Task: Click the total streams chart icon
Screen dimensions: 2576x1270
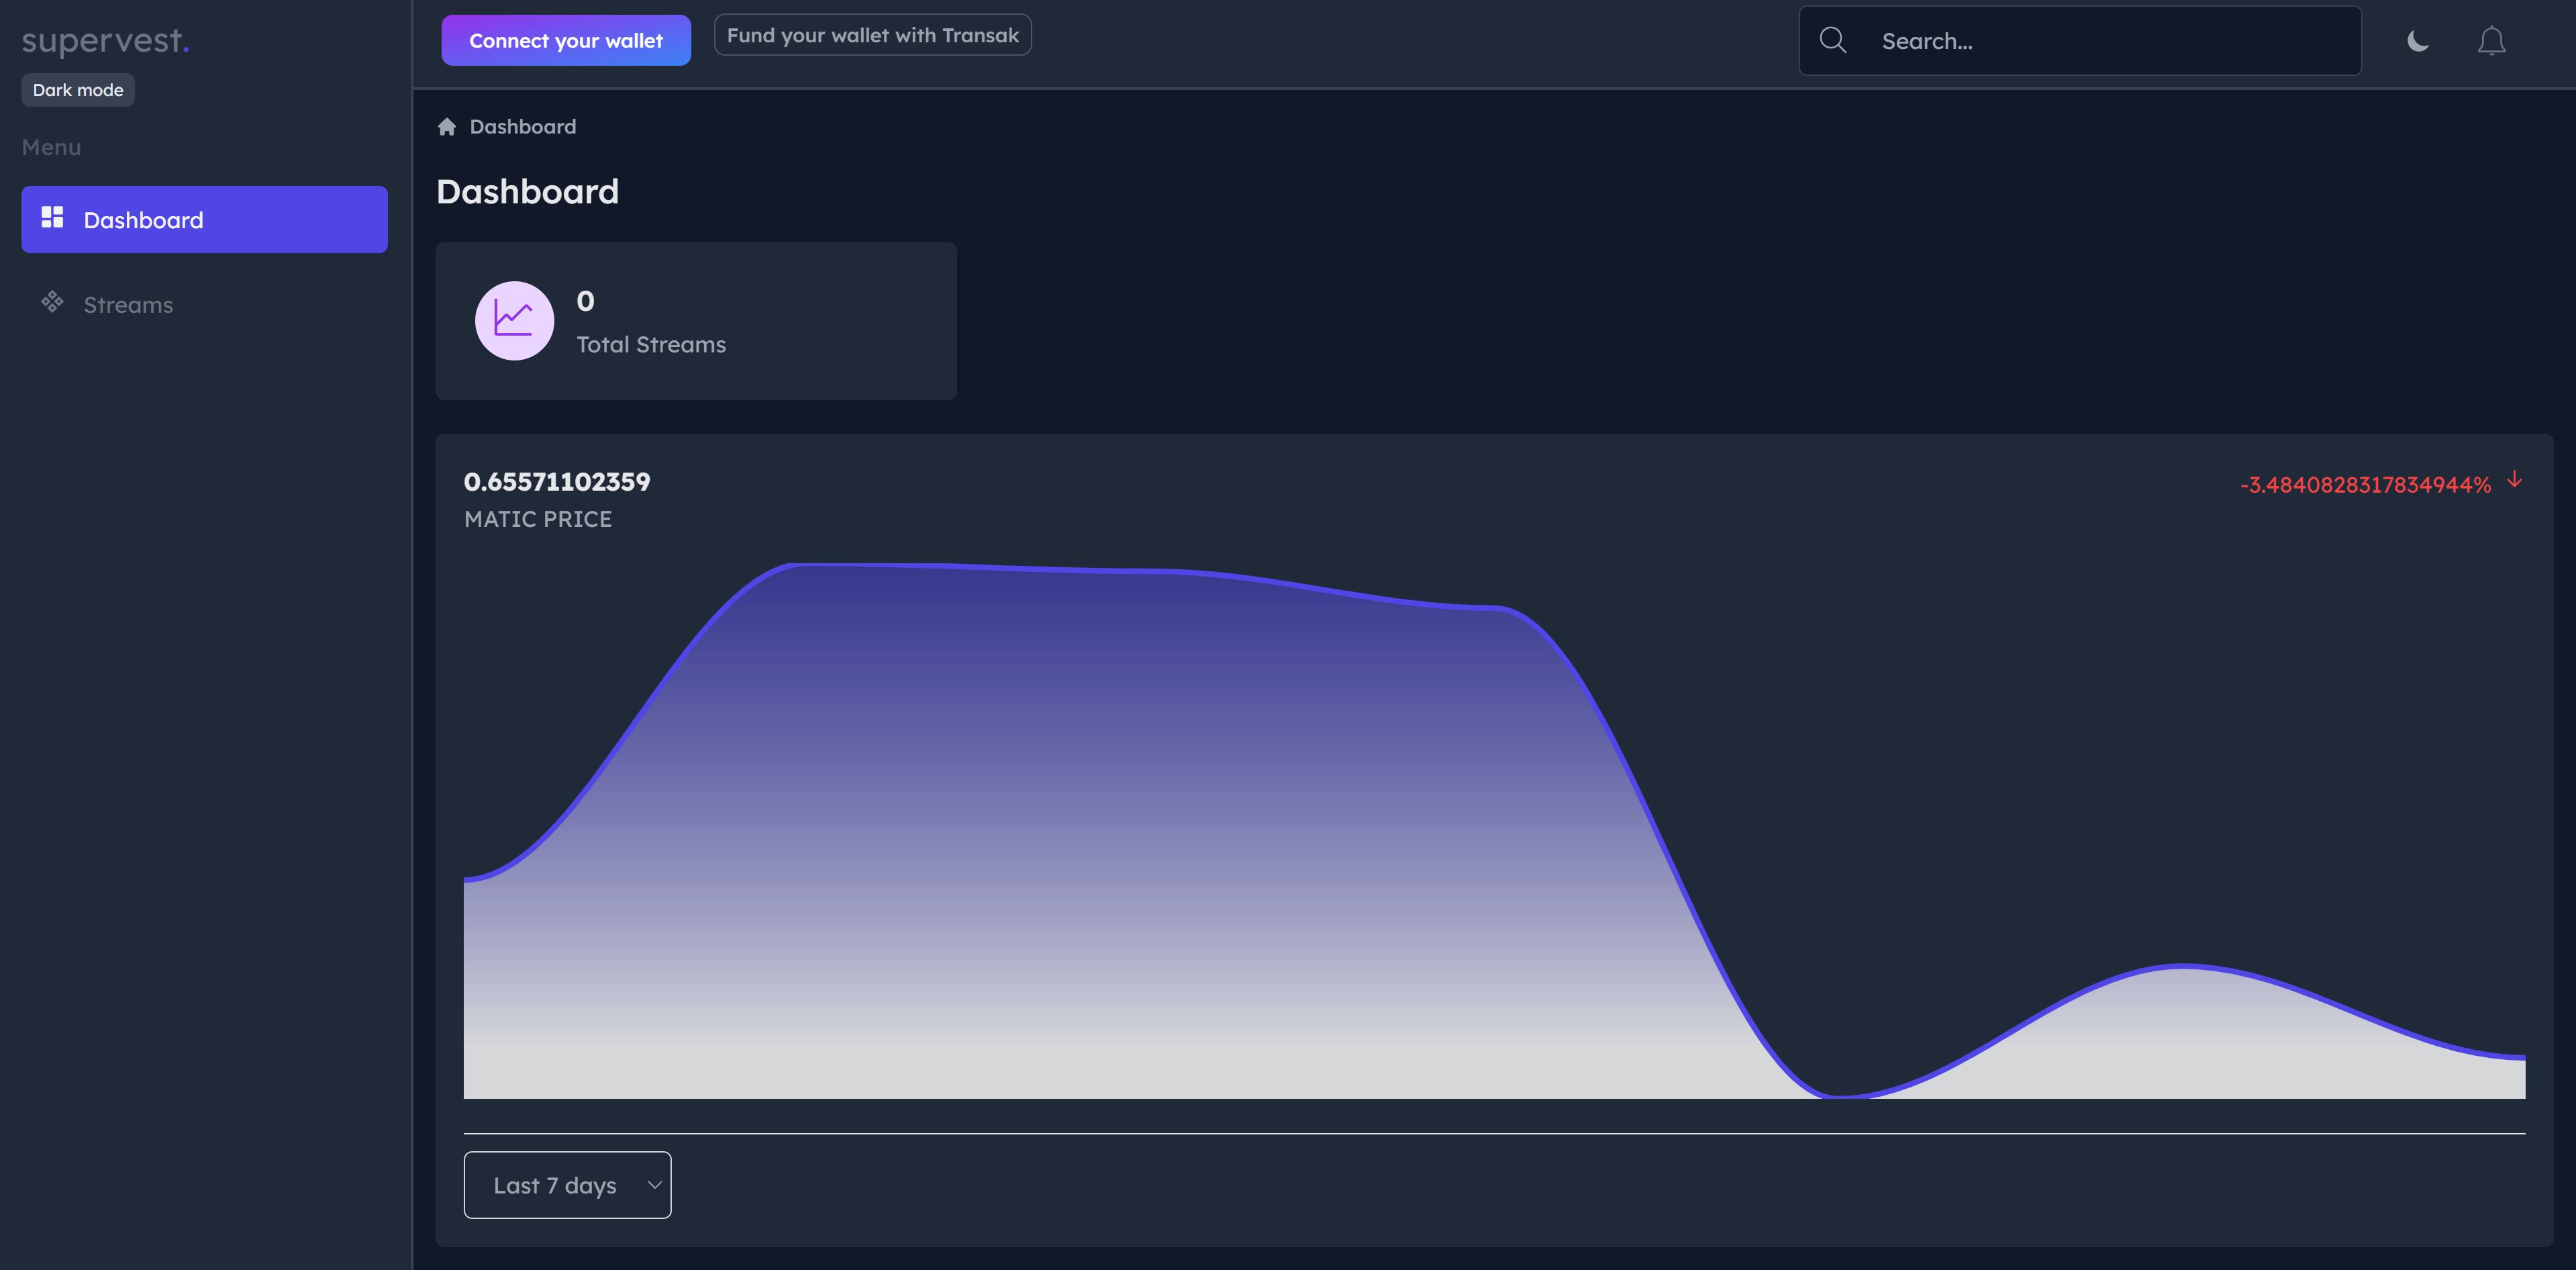Action: pyautogui.click(x=514, y=320)
